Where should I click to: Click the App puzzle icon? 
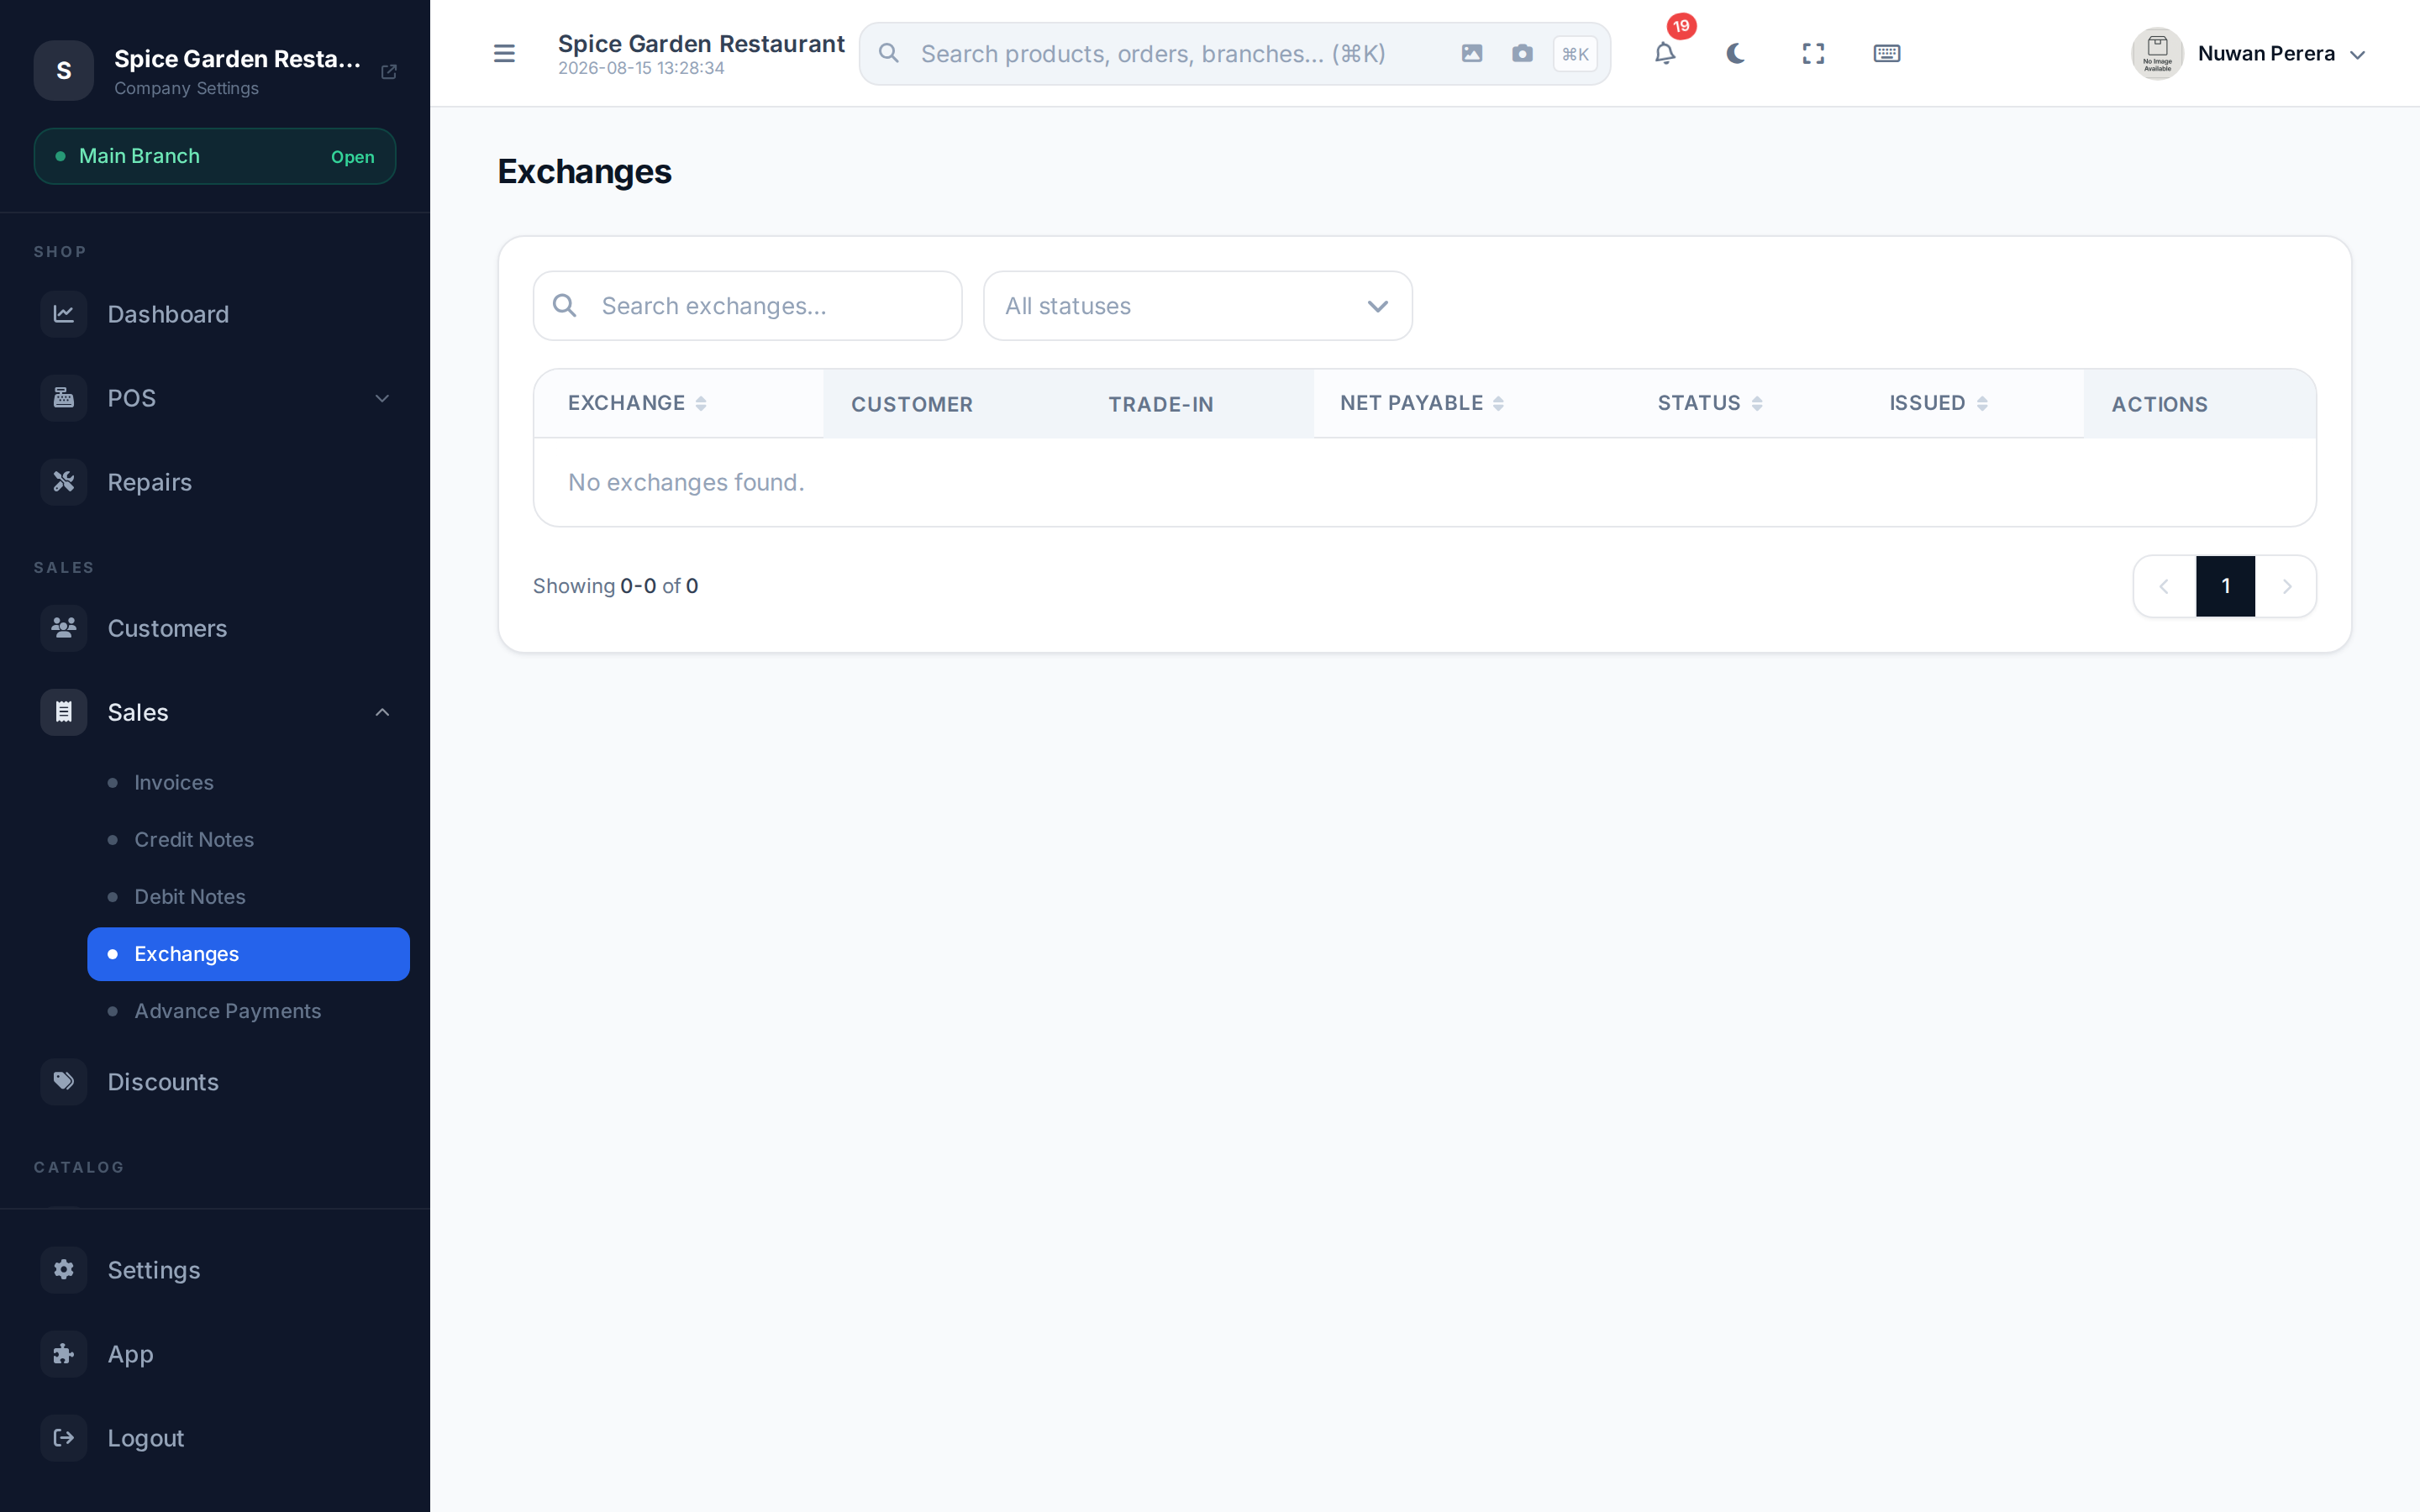tap(64, 1354)
